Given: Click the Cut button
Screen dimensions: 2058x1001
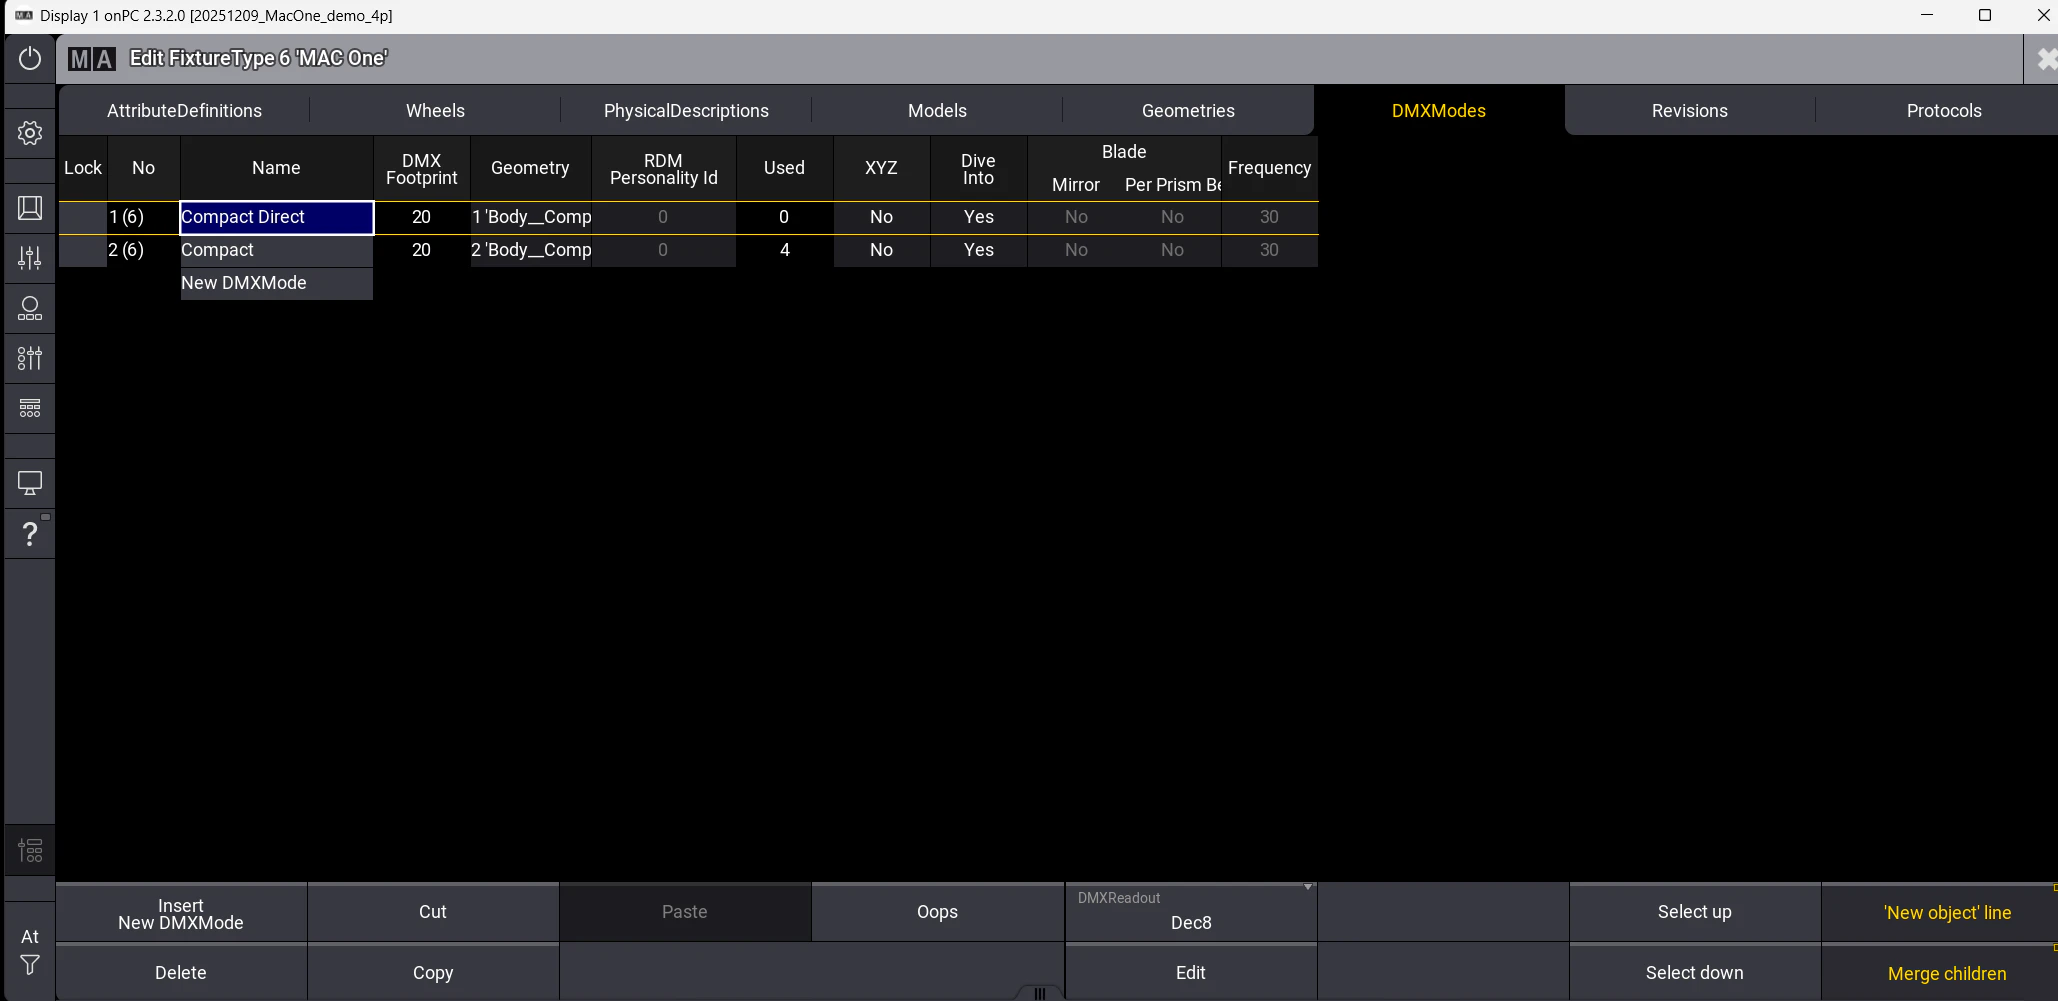Looking at the screenshot, I should click(x=433, y=913).
